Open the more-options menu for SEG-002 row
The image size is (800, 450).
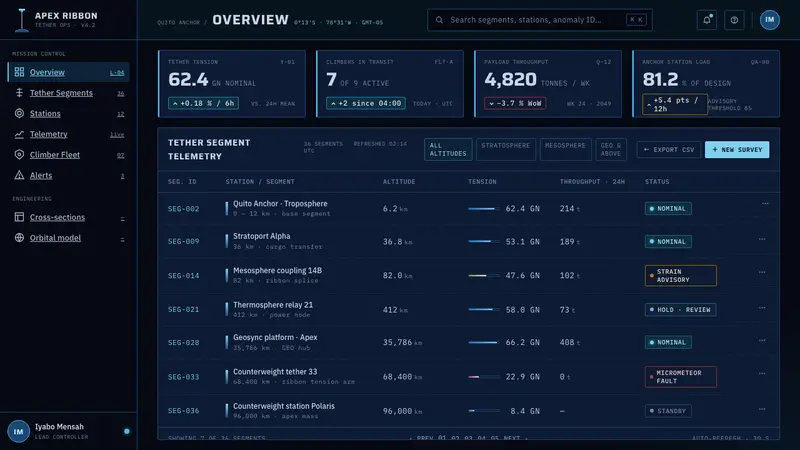[x=765, y=204]
